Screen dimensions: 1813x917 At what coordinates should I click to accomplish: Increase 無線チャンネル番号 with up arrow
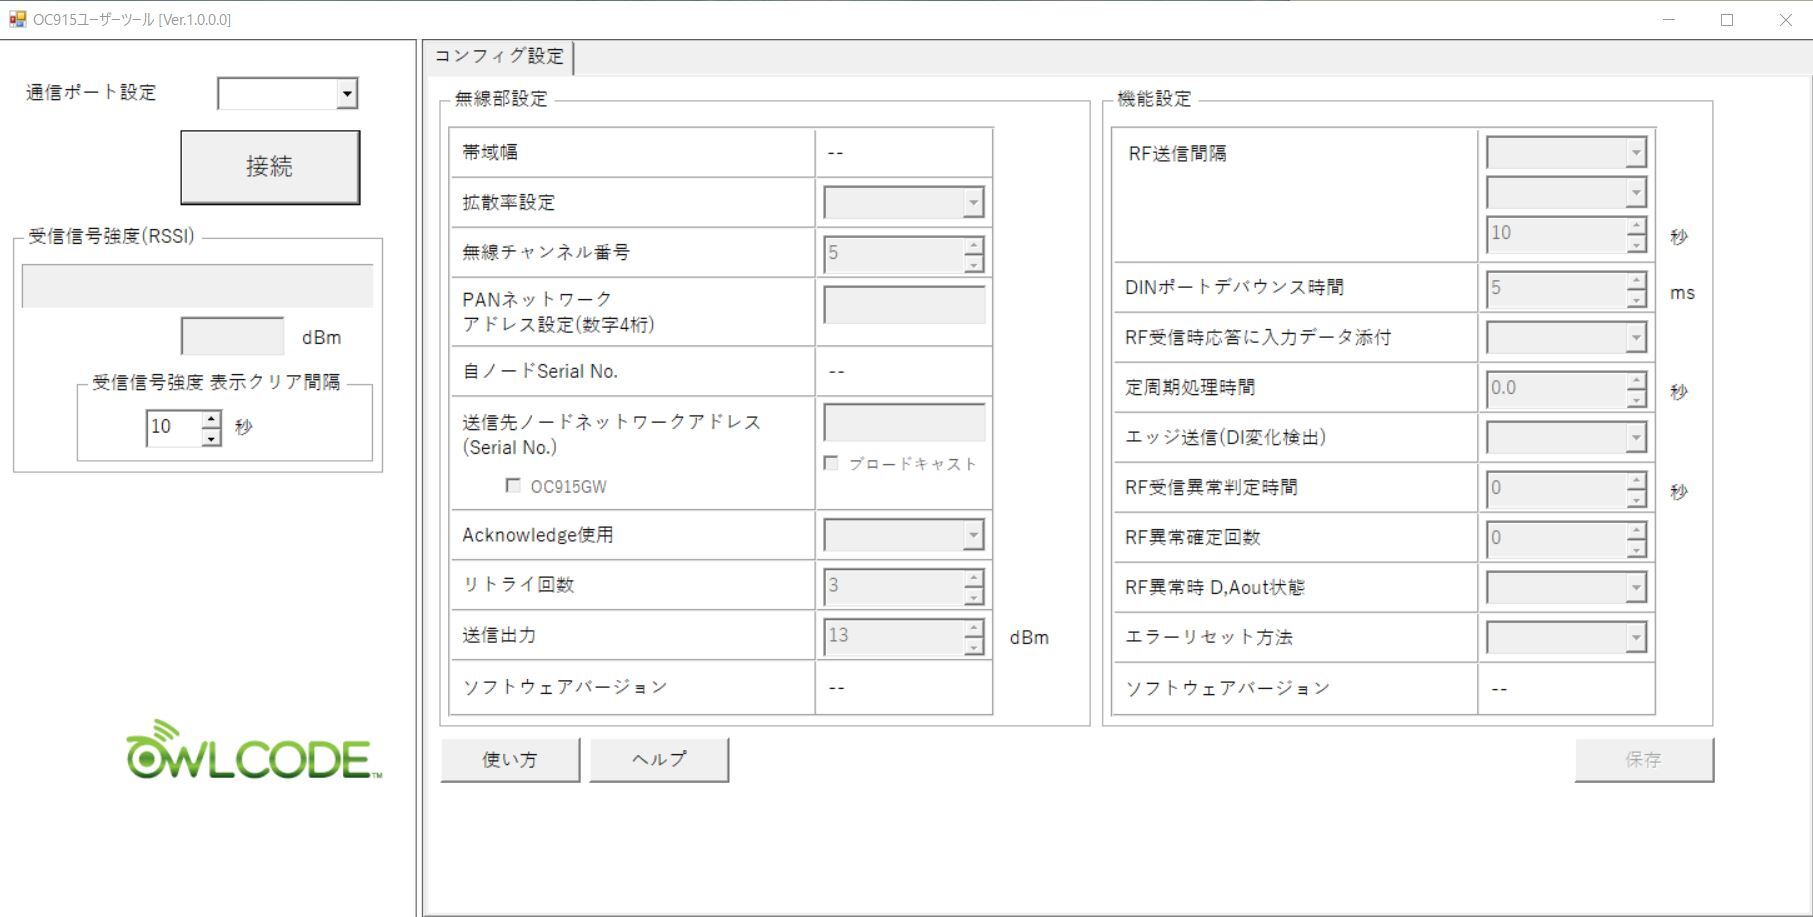point(974,244)
